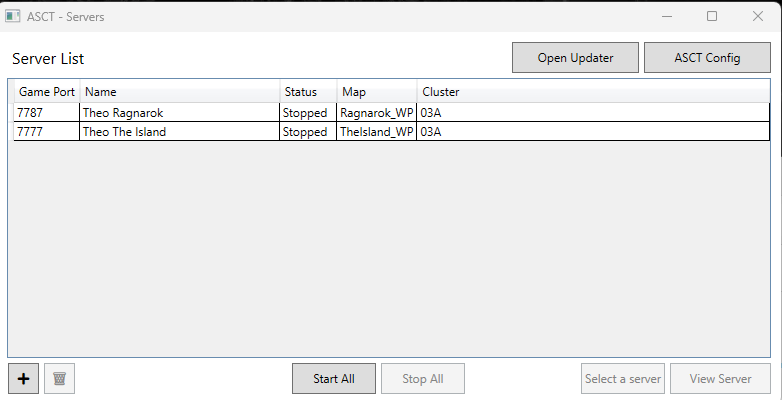Open the Updater window

coord(575,58)
